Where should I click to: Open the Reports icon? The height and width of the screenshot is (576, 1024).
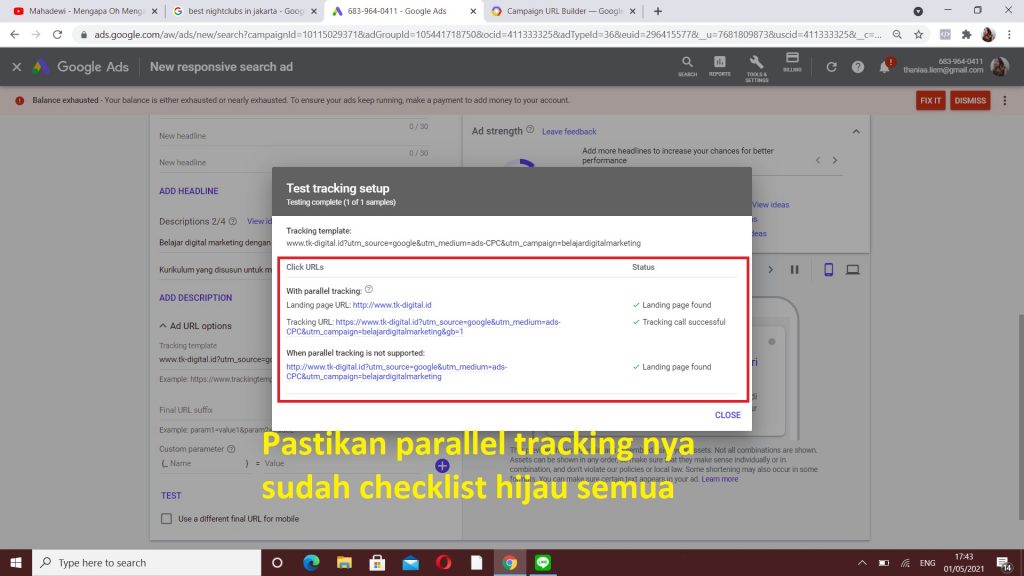coord(719,64)
